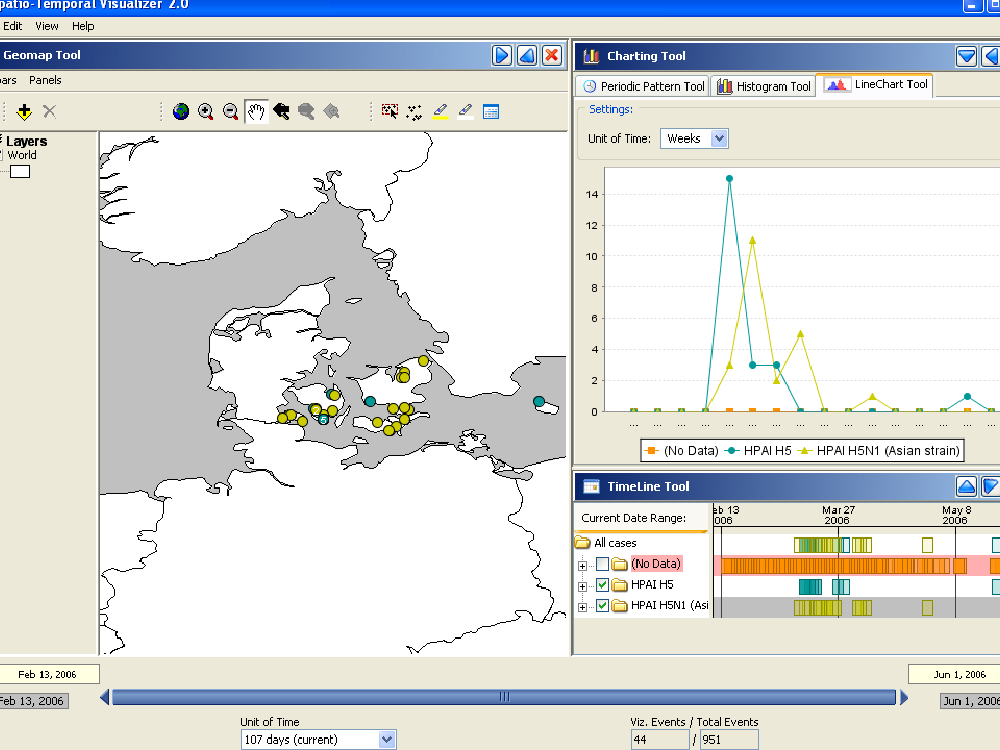Click the Mar 27 2006 timeline header
The height and width of the screenshot is (750, 1000).
(x=838, y=515)
